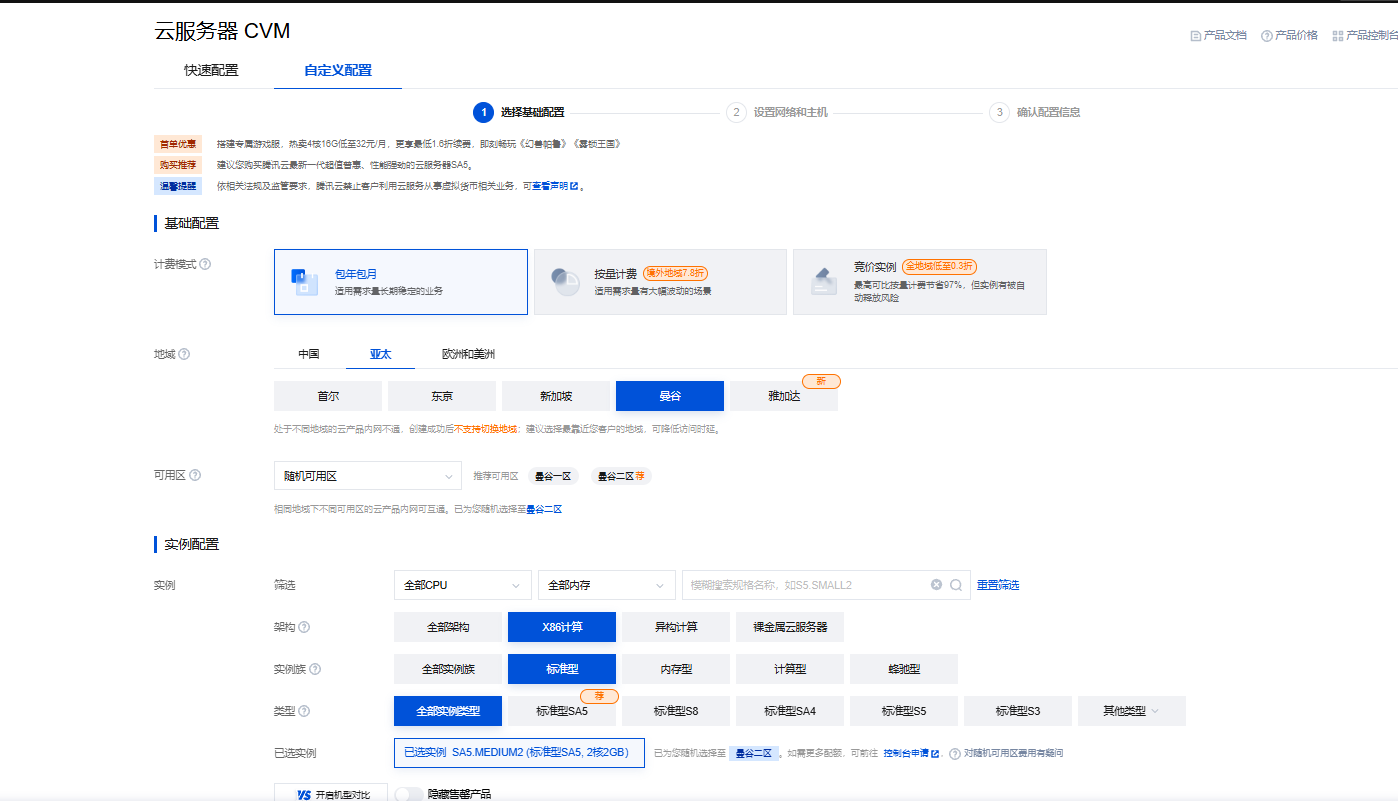Select the 标准型S8 instance type
The image size is (1398, 811).
coord(676,711)
